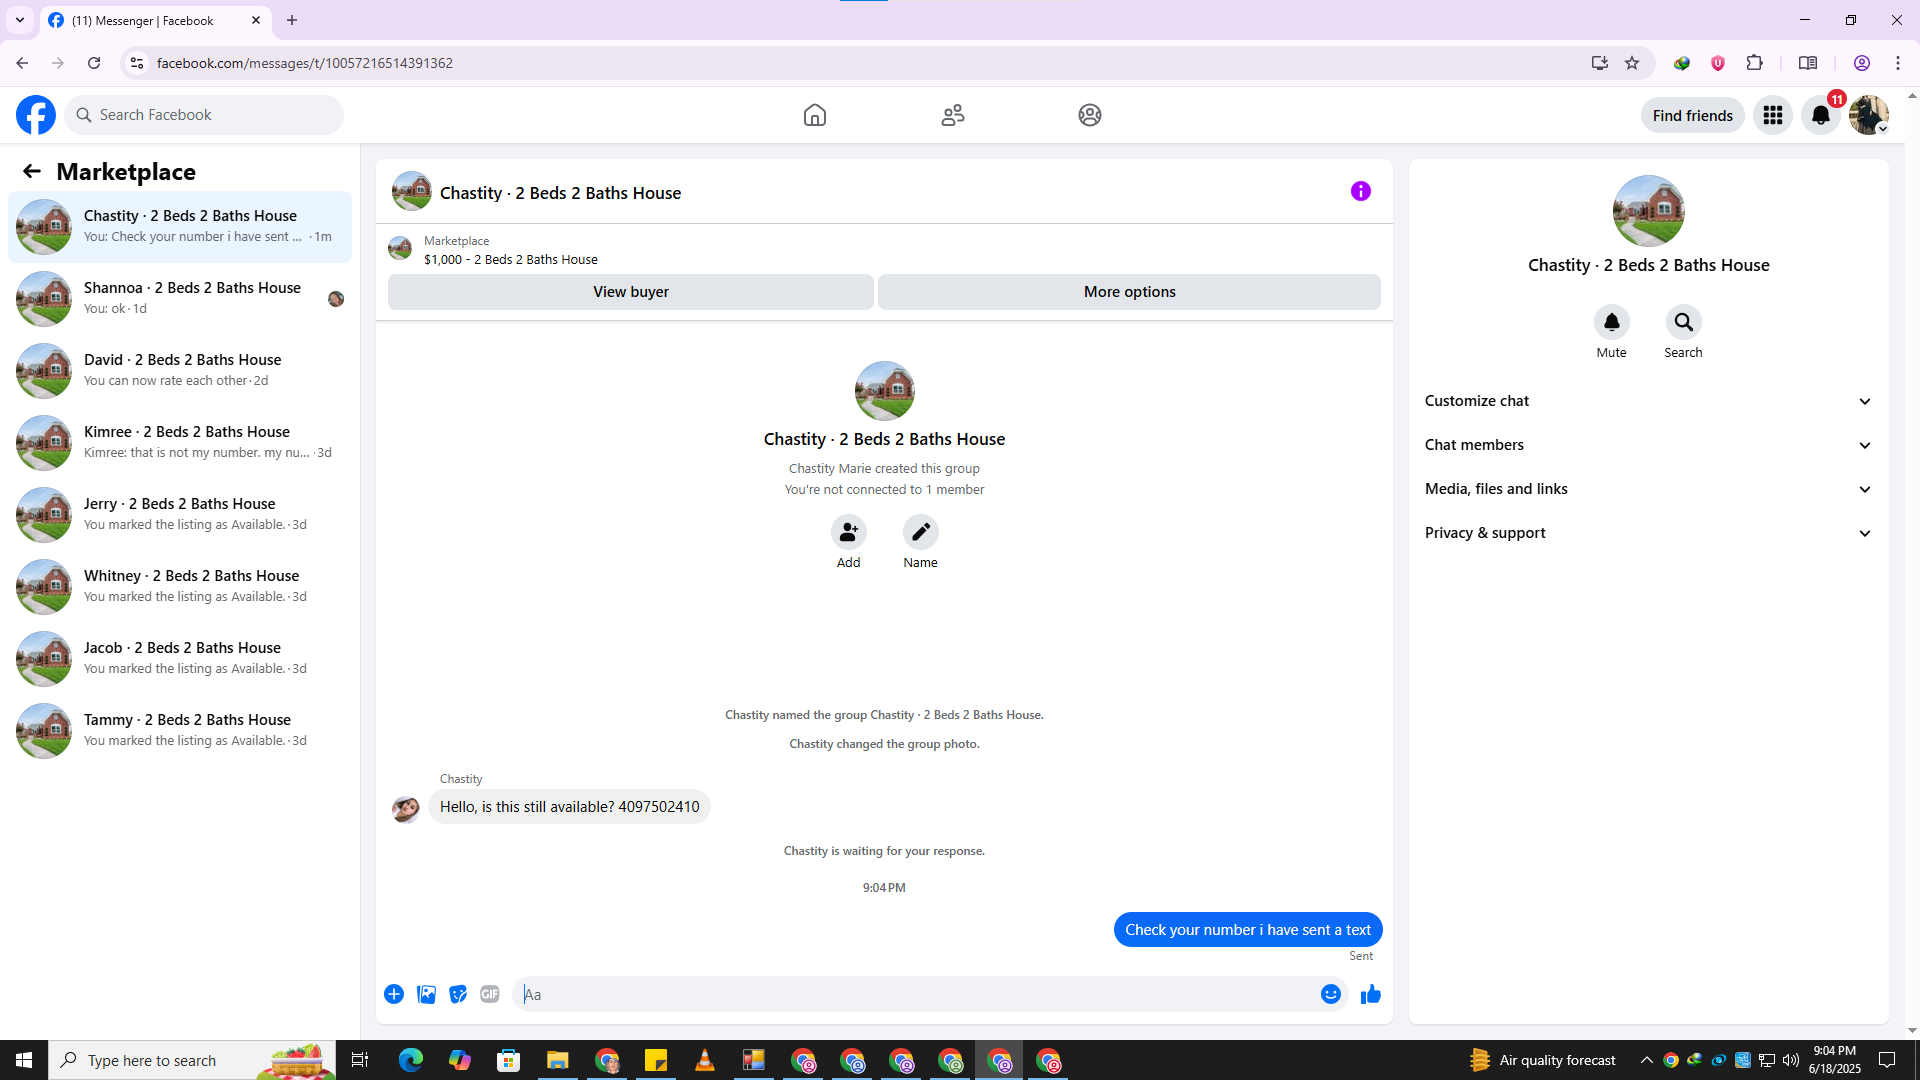Open the notifications bell
Screen dimensions: 1920x1080
click(x=1821, y=115)
